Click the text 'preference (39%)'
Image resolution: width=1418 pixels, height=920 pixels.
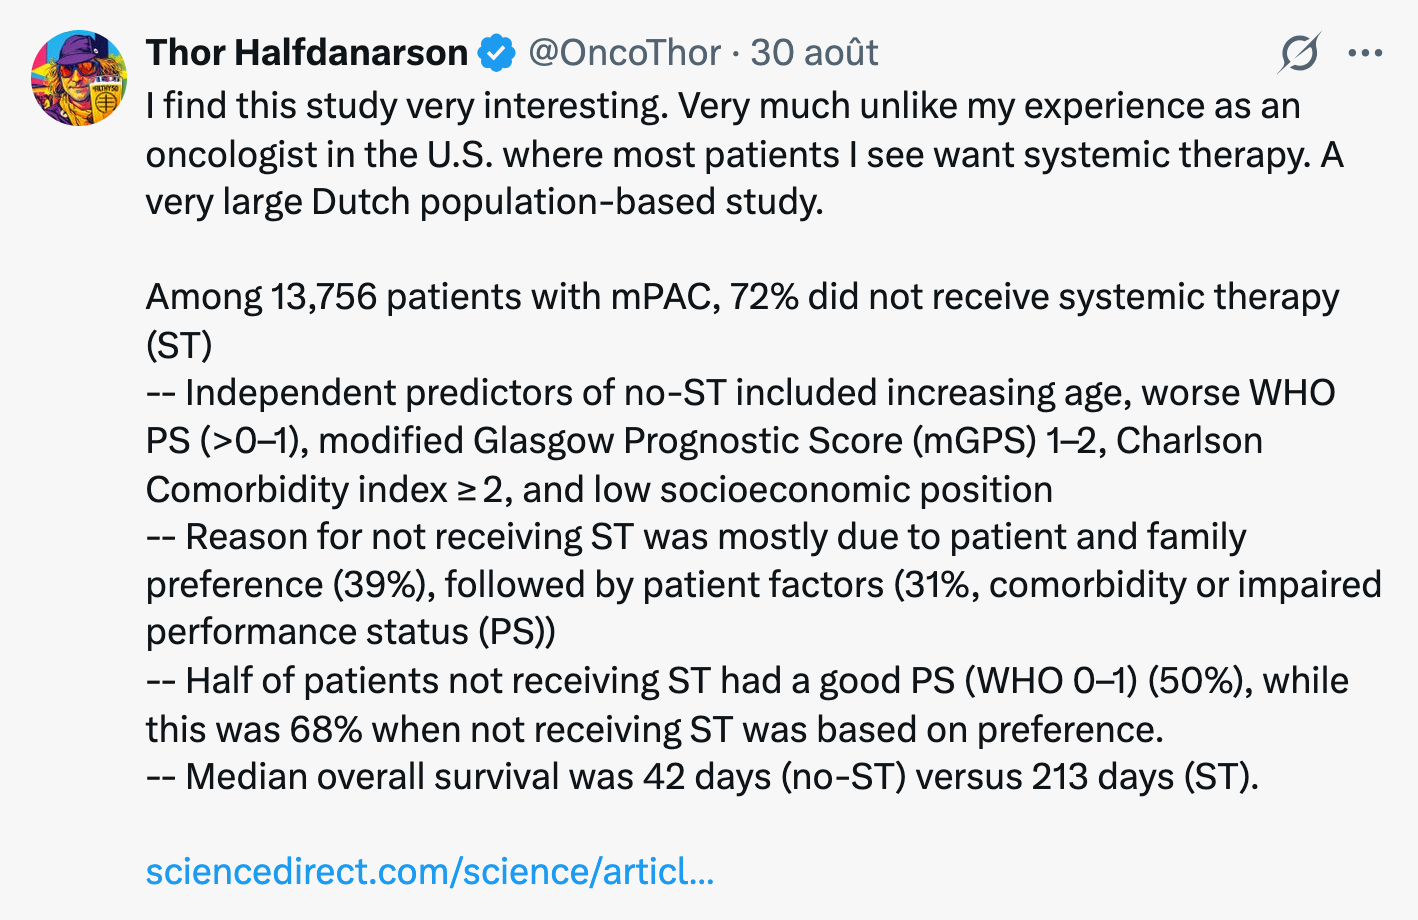click(x=290, y=585)
